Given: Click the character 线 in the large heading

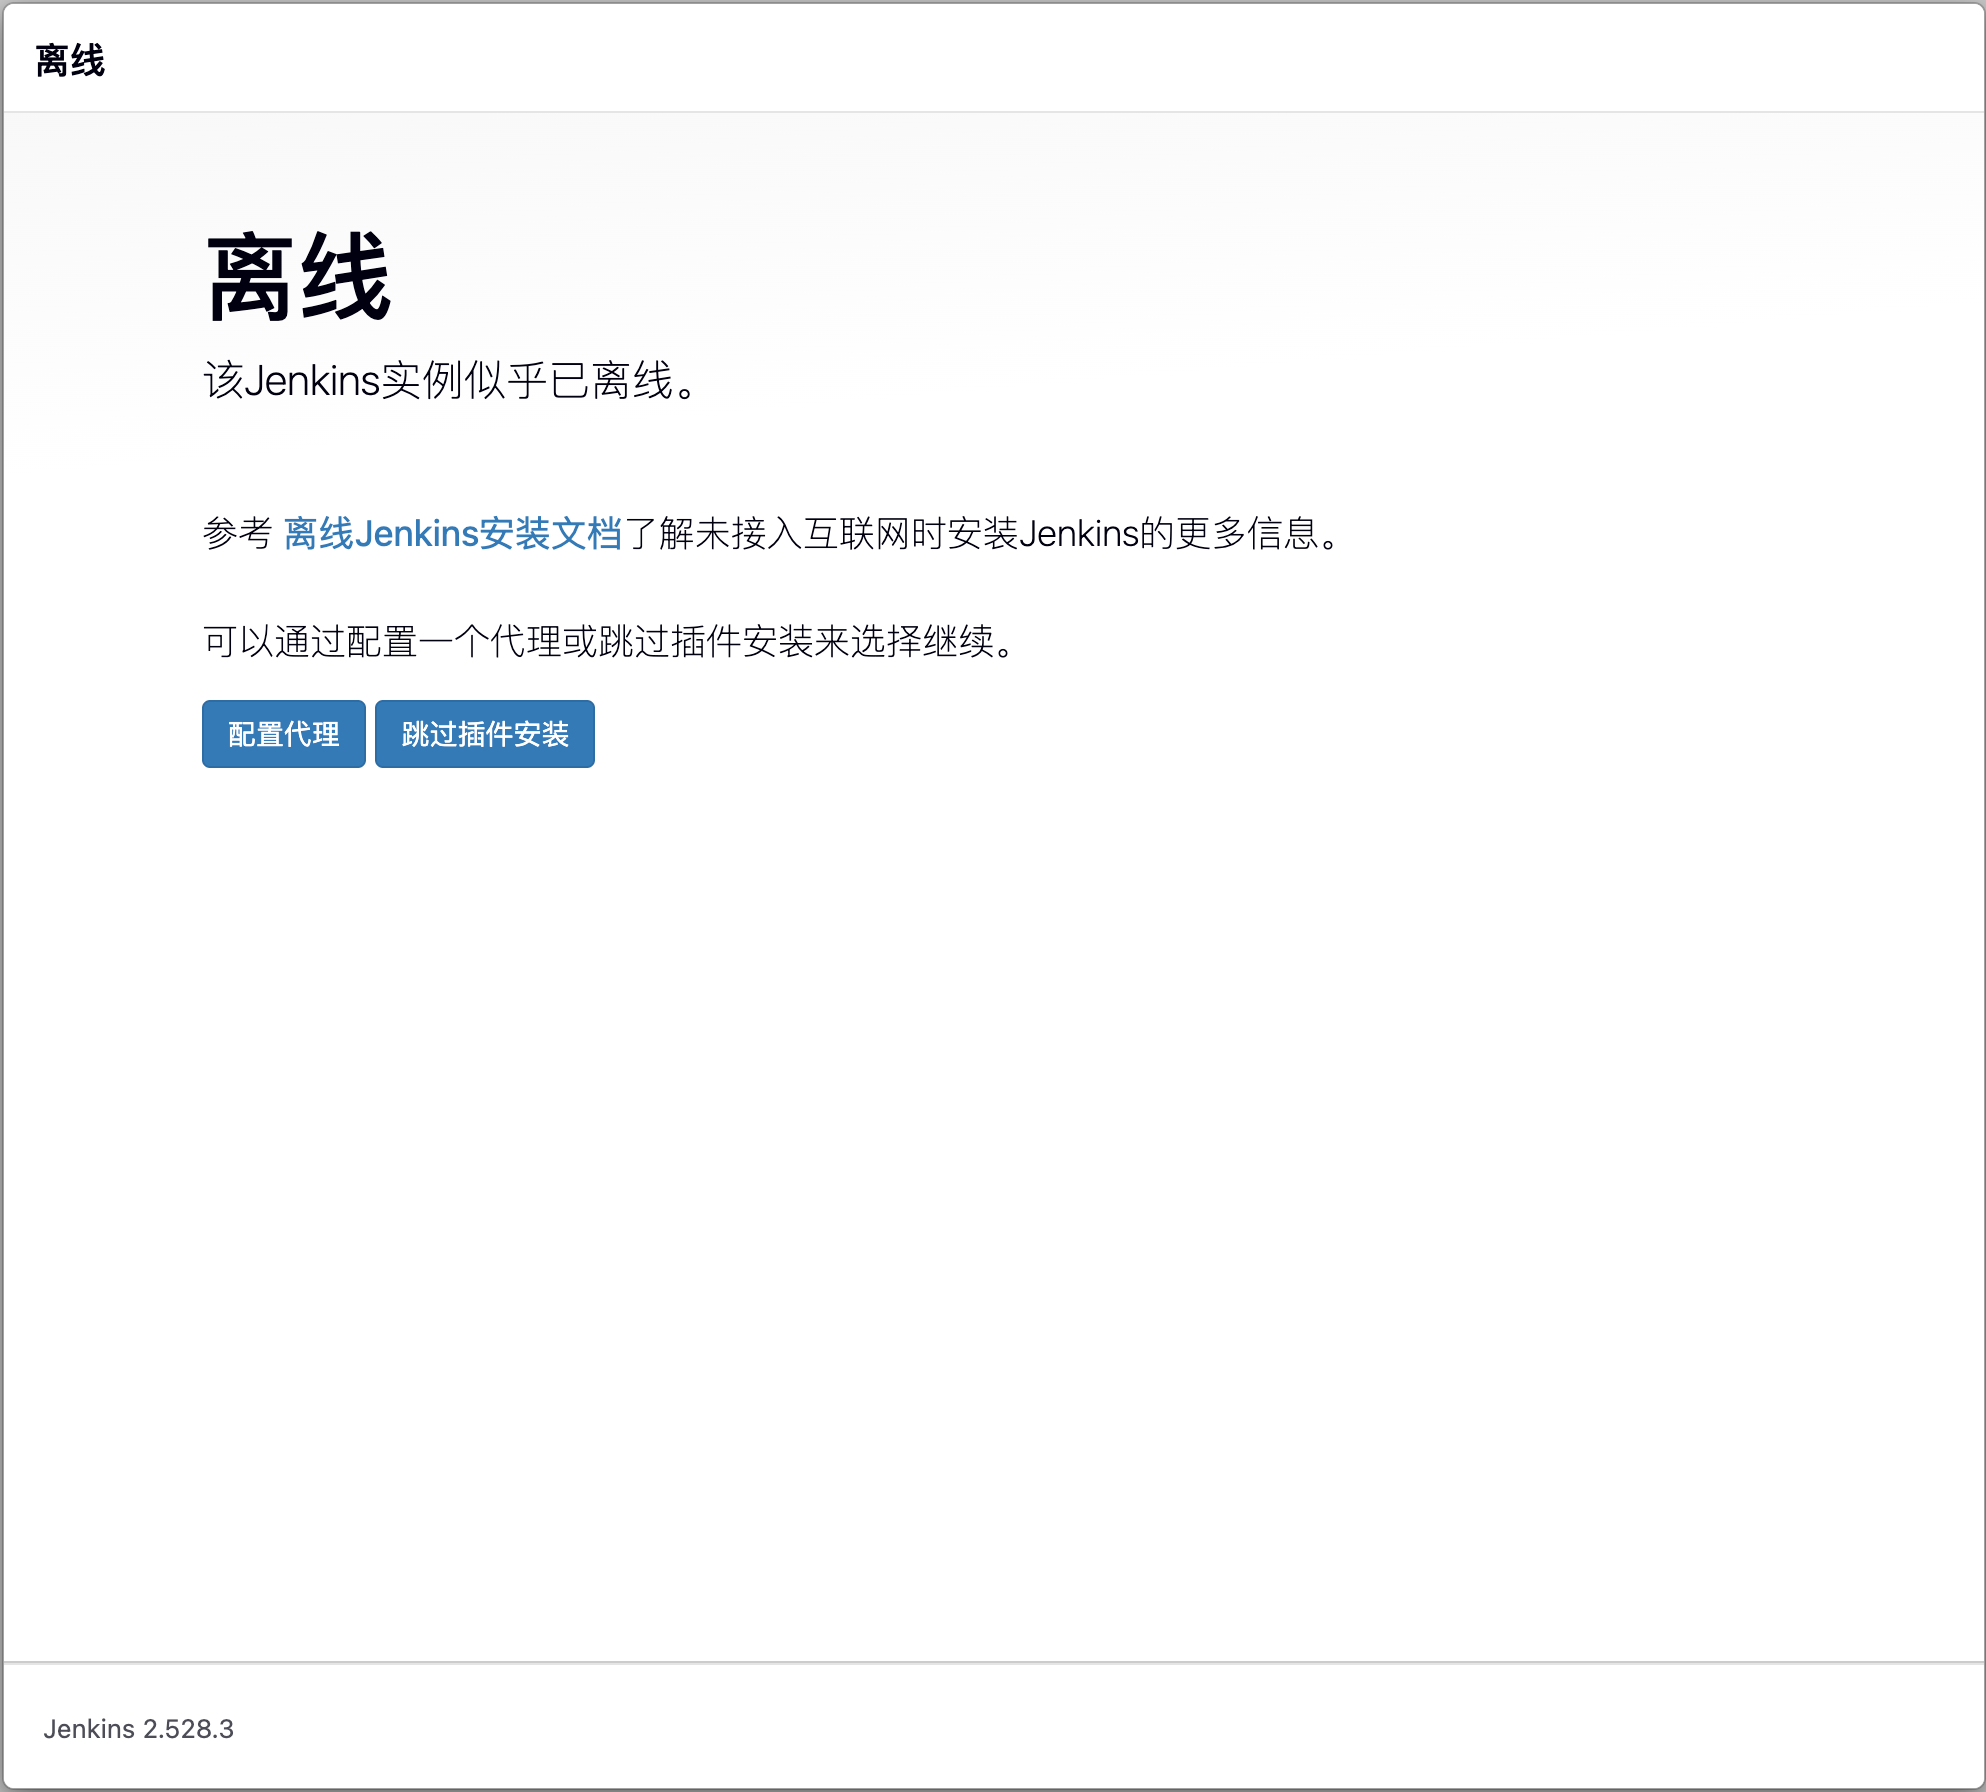Looking at the screenshot, I should [x=345, y=278].
